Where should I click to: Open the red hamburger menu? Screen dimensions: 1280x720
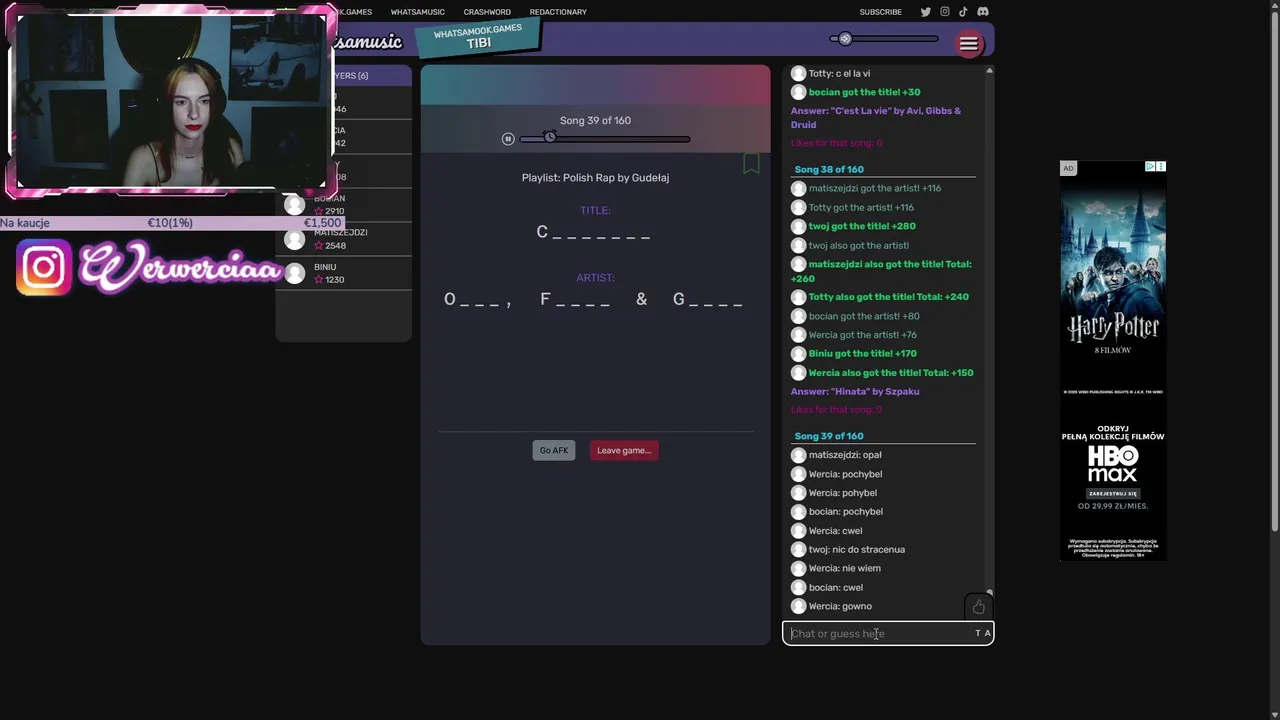[x=968, y=43]
